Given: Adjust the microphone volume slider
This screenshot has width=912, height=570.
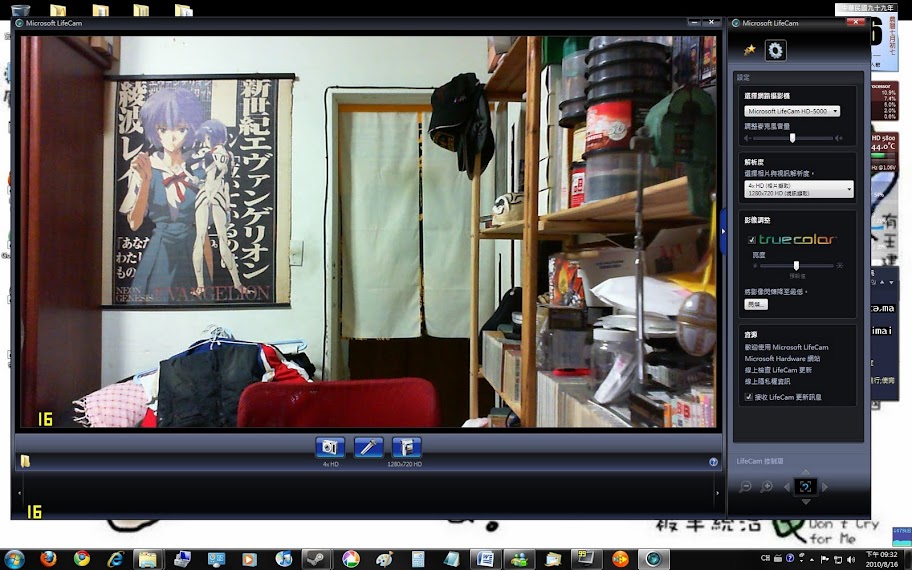Looking at the screenshot, I should coord(792,138).
